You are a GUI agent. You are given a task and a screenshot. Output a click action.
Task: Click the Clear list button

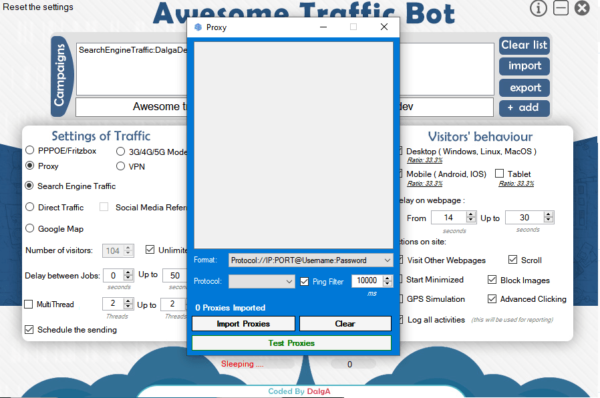point(524,45)
